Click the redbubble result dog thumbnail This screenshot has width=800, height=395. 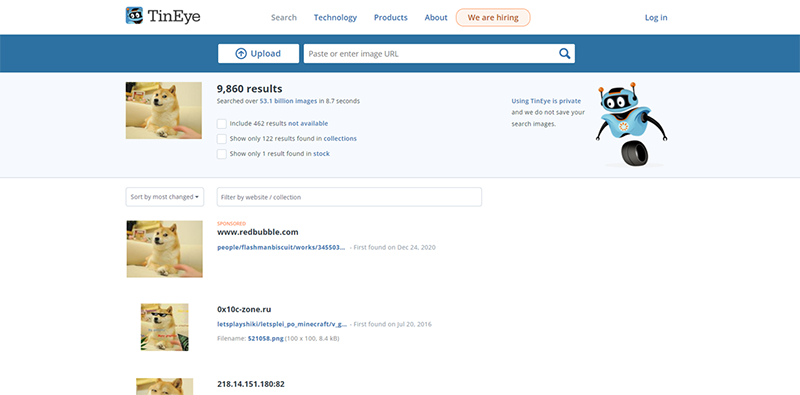164,249
